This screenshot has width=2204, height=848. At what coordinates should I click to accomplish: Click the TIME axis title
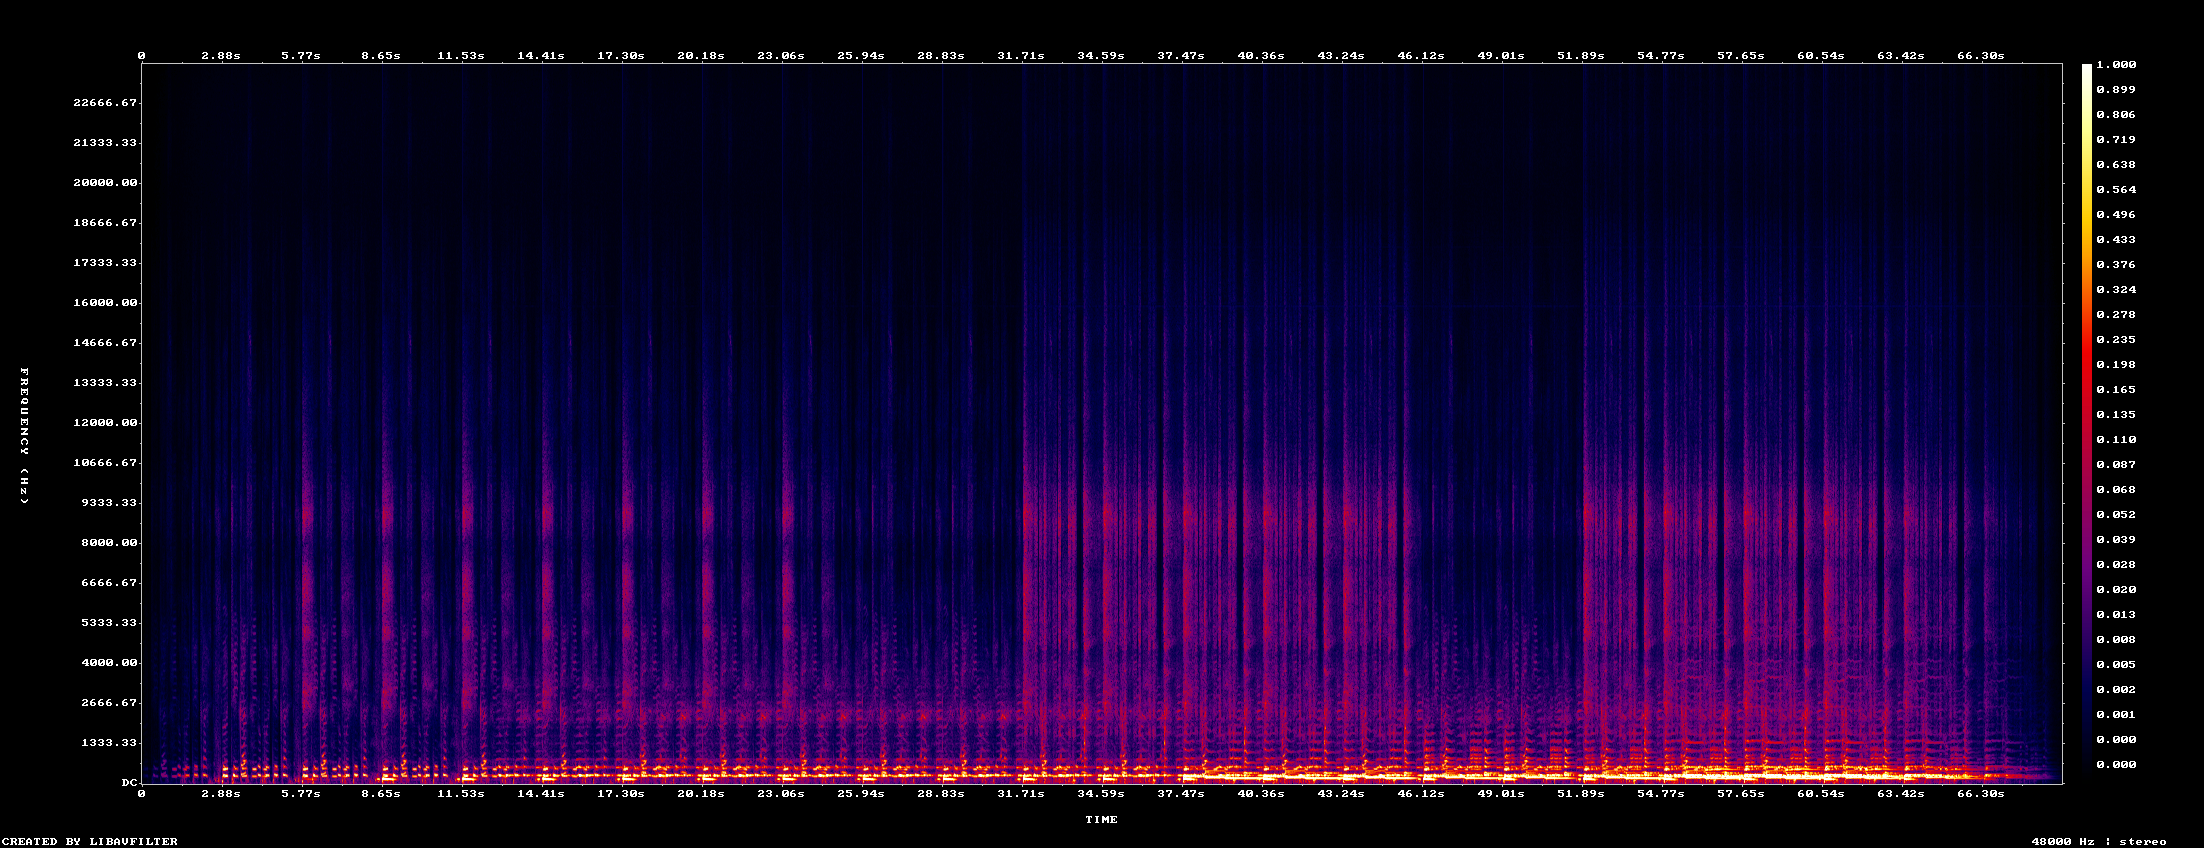pyautogui.click(x=1102, y=820)
